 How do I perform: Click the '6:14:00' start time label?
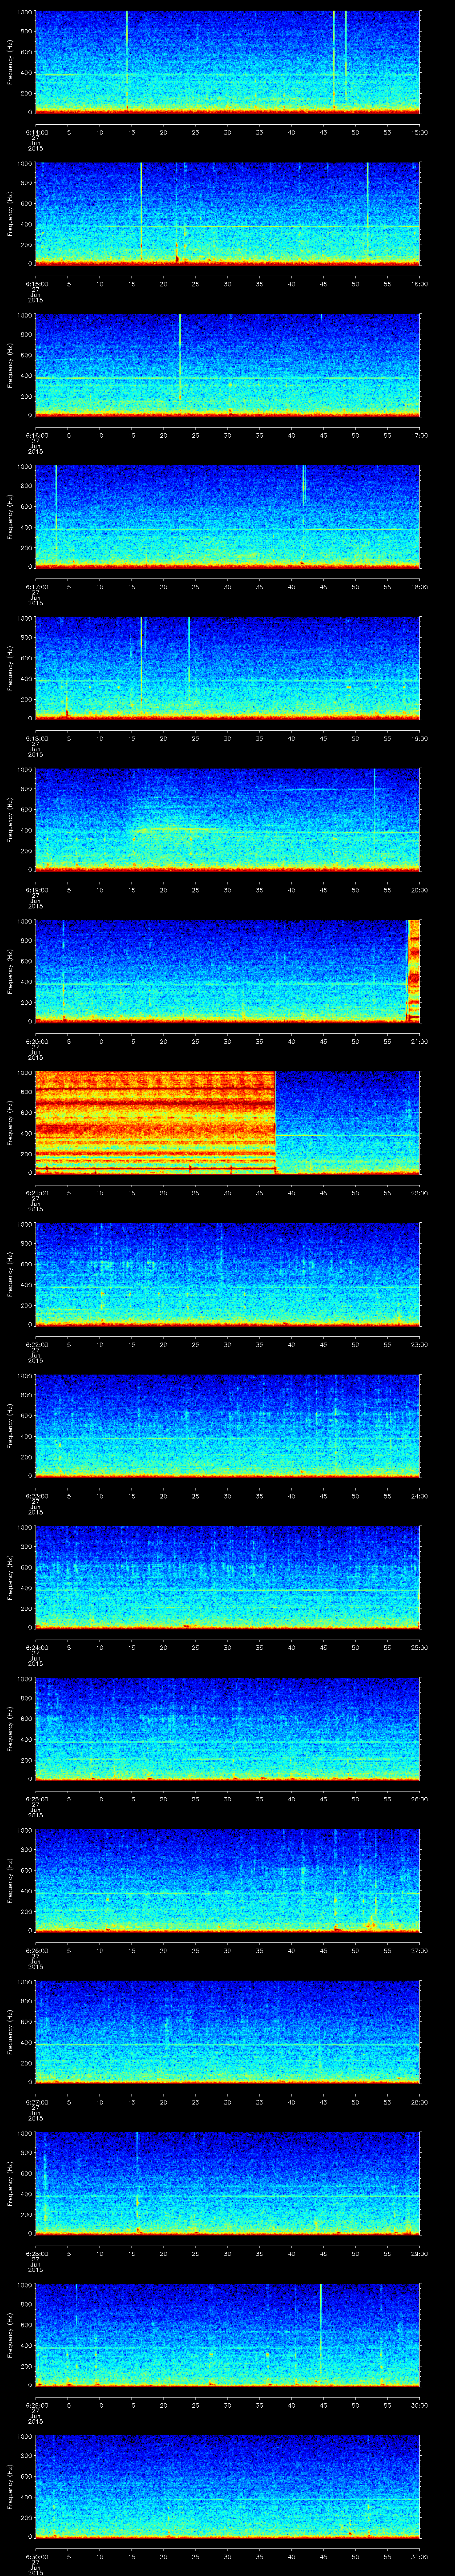pos(36,132)
